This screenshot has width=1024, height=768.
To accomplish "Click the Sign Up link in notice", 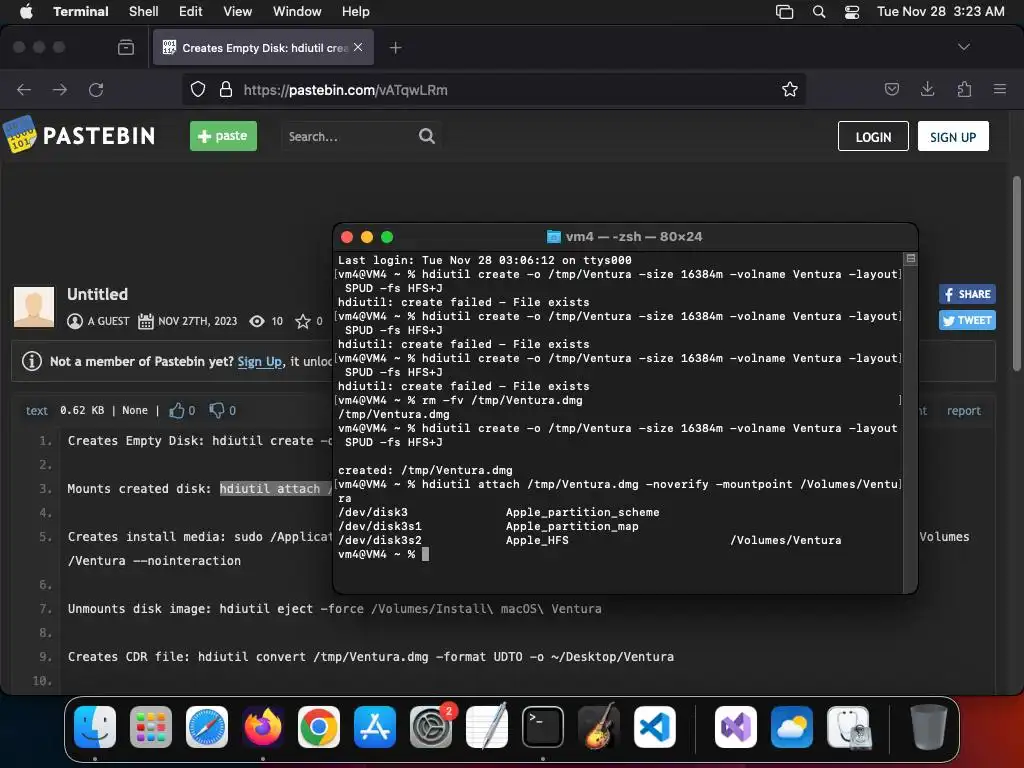I will point(259,361).
